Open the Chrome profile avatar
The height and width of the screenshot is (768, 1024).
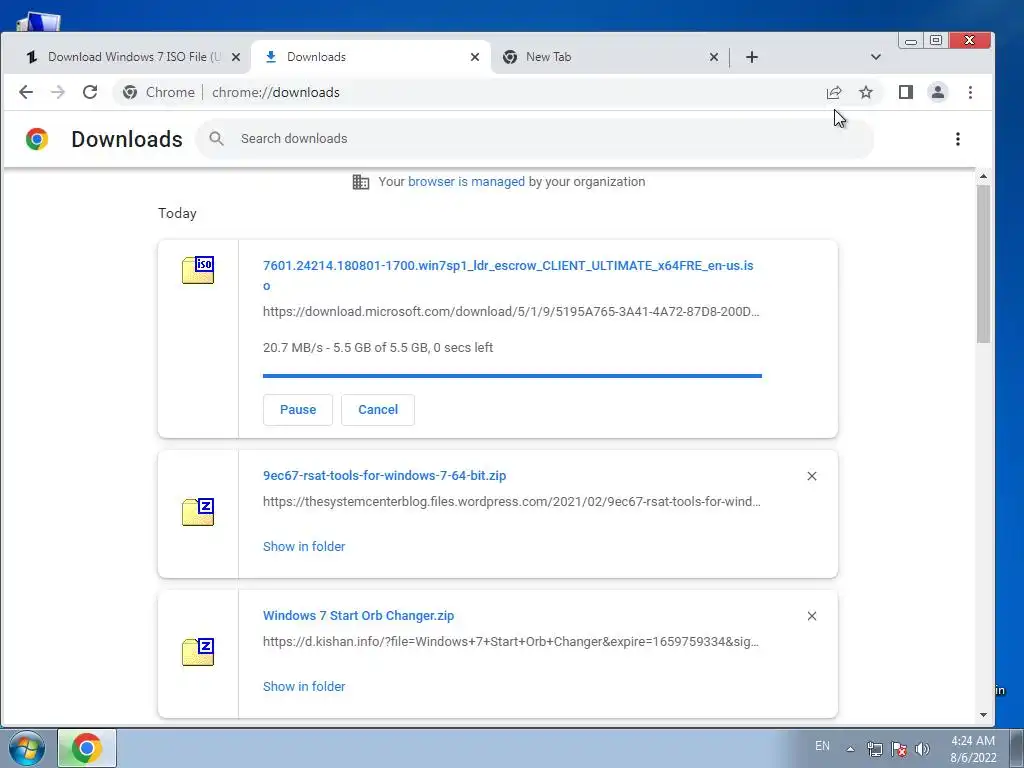click(938, 92)
